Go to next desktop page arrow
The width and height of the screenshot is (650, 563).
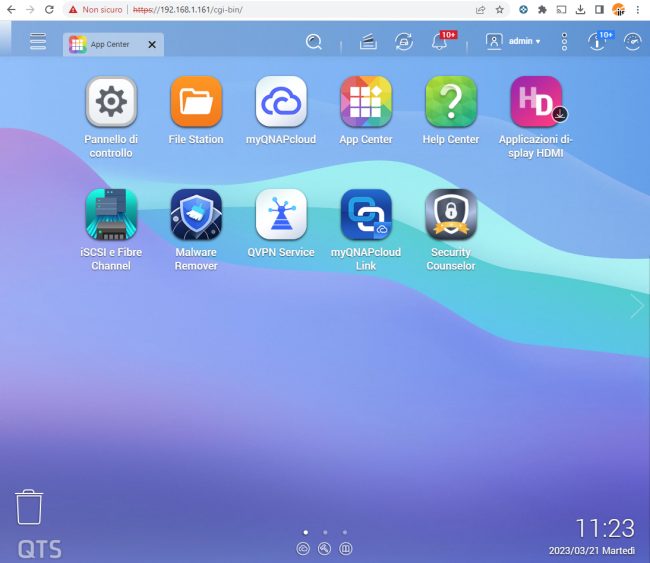[x=637, y=306]
